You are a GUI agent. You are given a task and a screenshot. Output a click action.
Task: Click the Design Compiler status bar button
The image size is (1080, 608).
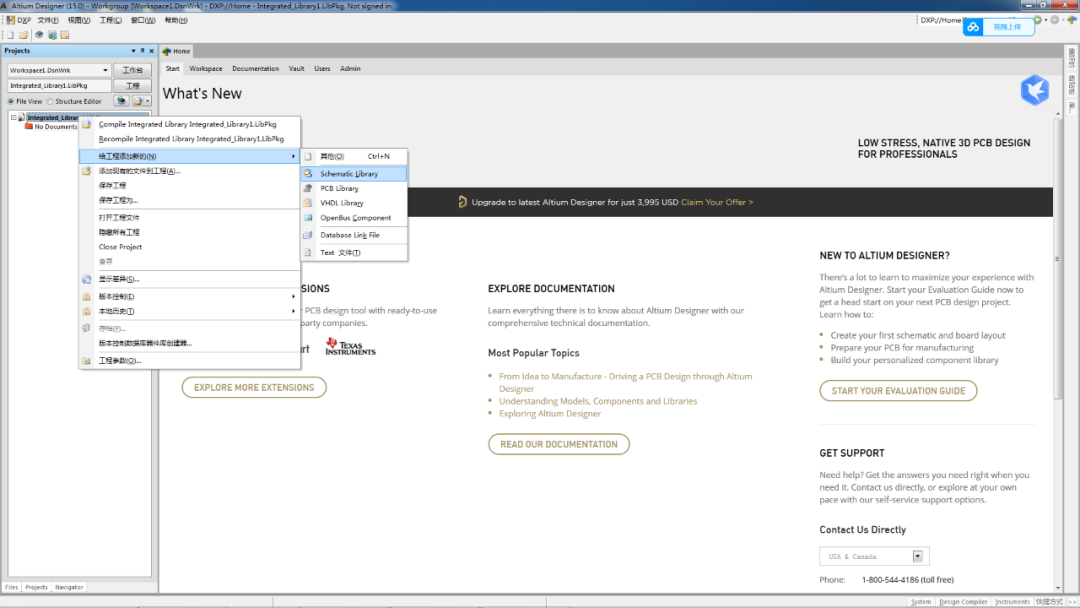963,602
